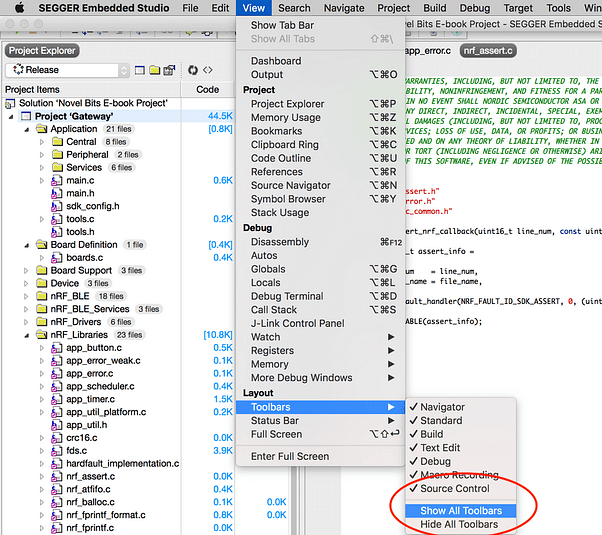Viewport: 602px width, 535px height.
Task: Toggle the Debug toolbar
Action: pyautogui.click(x=460, y=461)
